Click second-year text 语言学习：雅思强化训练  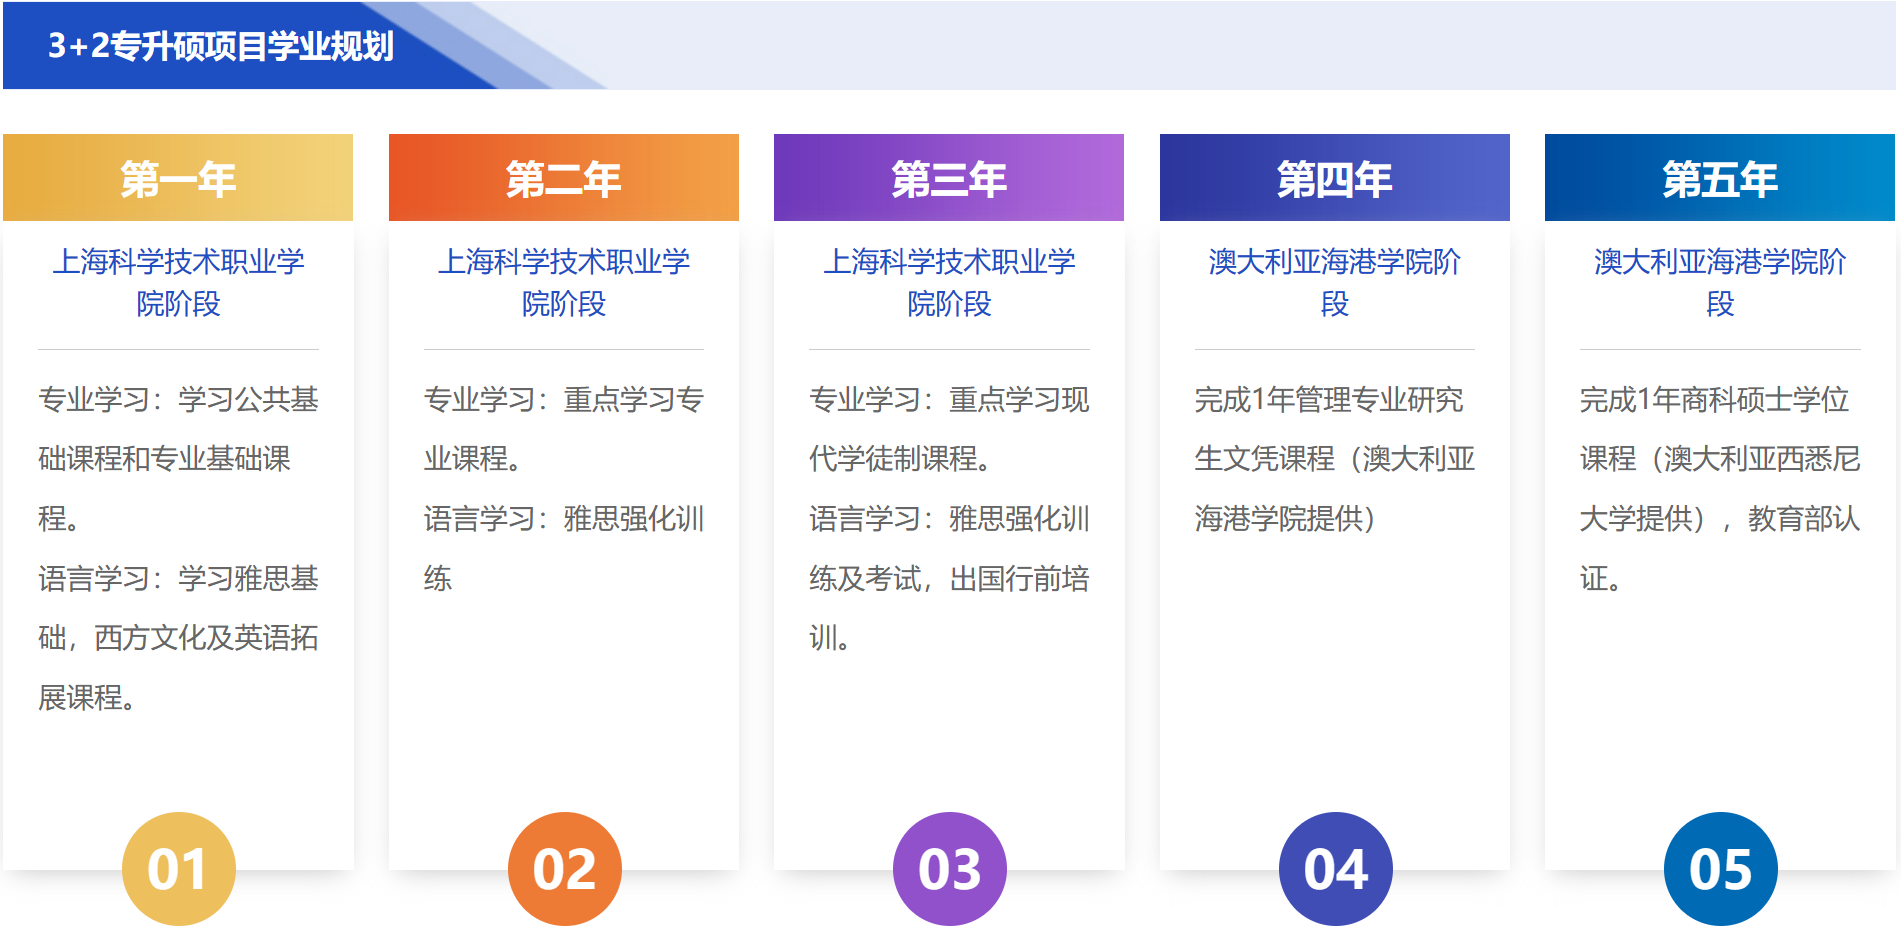coord(564,548)
